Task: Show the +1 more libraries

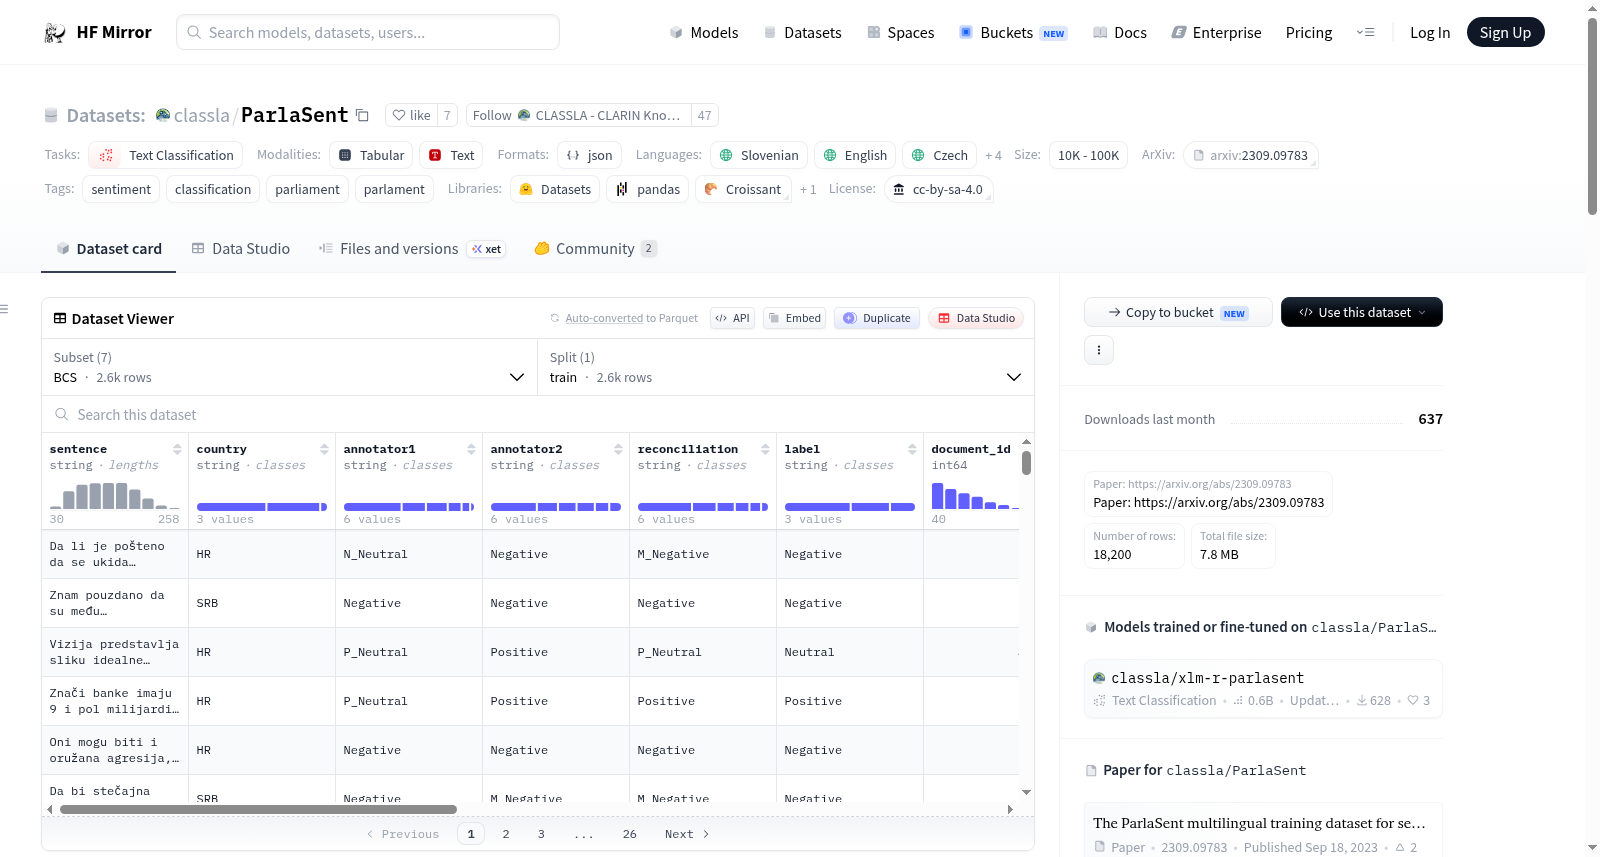Action: tap(808, 190)
